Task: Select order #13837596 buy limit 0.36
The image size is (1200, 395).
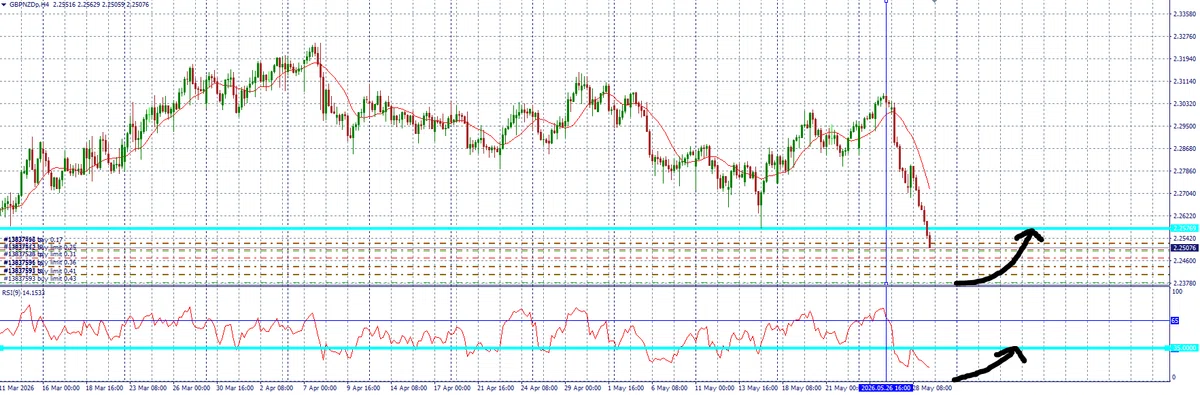Action: [40, 262]
